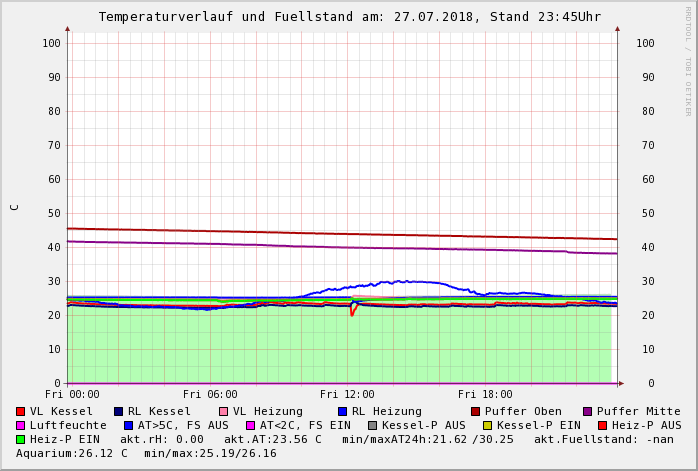Select the green Heiz-P EIN swatch
This screenshot has width=698, height=471.
[x=21, y=439]
